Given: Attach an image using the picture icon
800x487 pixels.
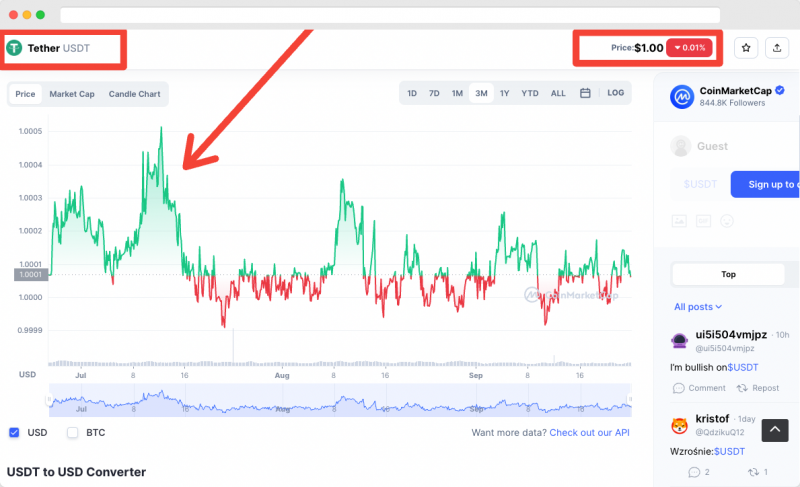Looking at the screenshot, I should click(679, 221).
